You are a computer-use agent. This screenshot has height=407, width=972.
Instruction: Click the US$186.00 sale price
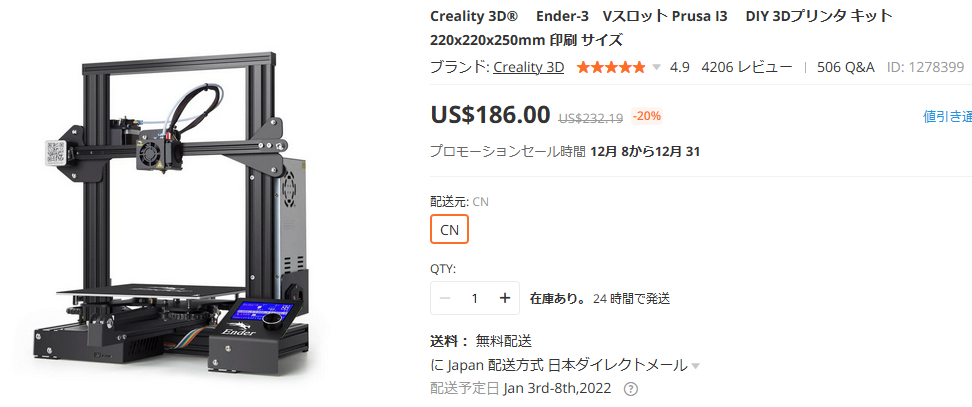tap(490, 115)
